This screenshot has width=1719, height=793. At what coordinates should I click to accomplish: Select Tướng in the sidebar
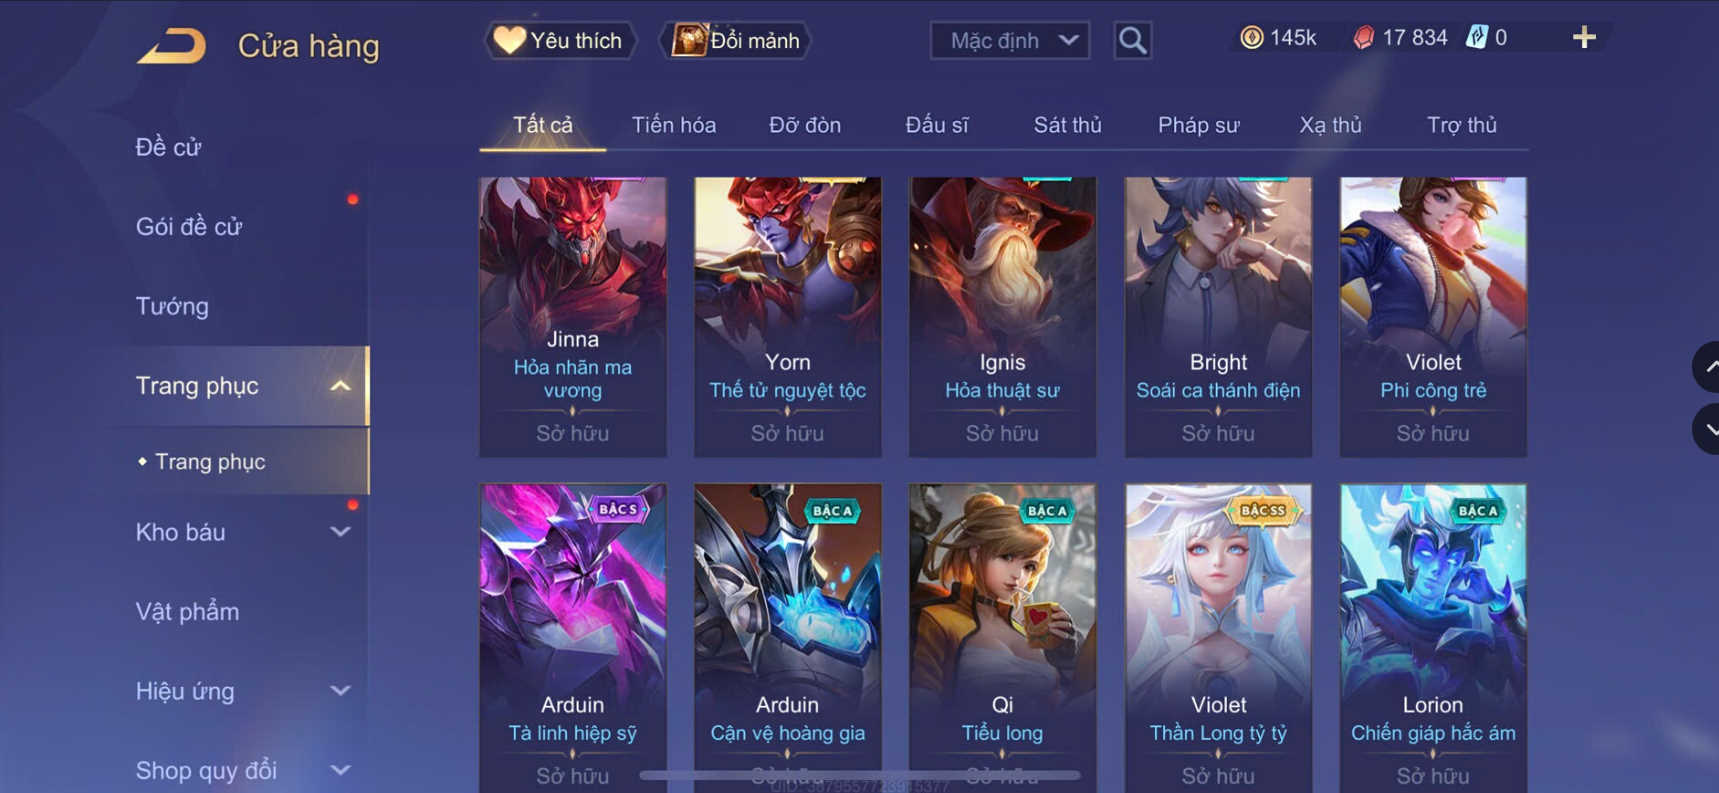click(172, 306)
